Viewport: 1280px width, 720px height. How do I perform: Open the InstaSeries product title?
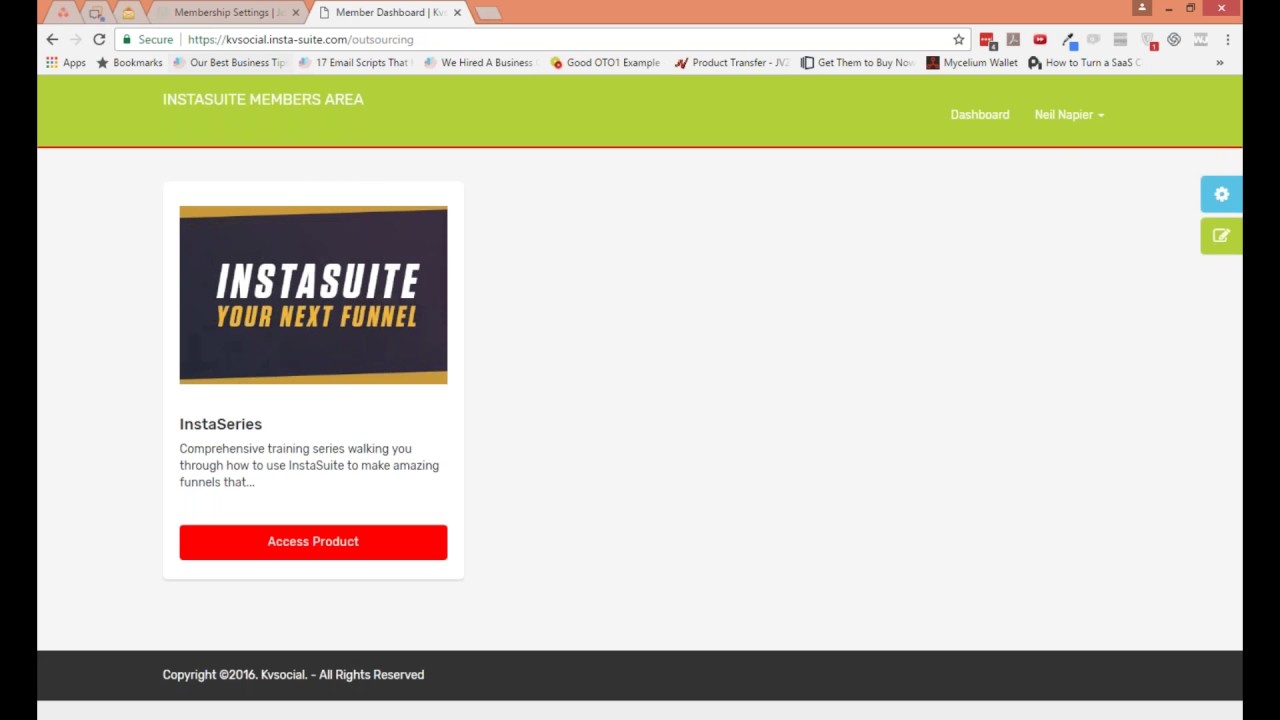pos(220,424)
